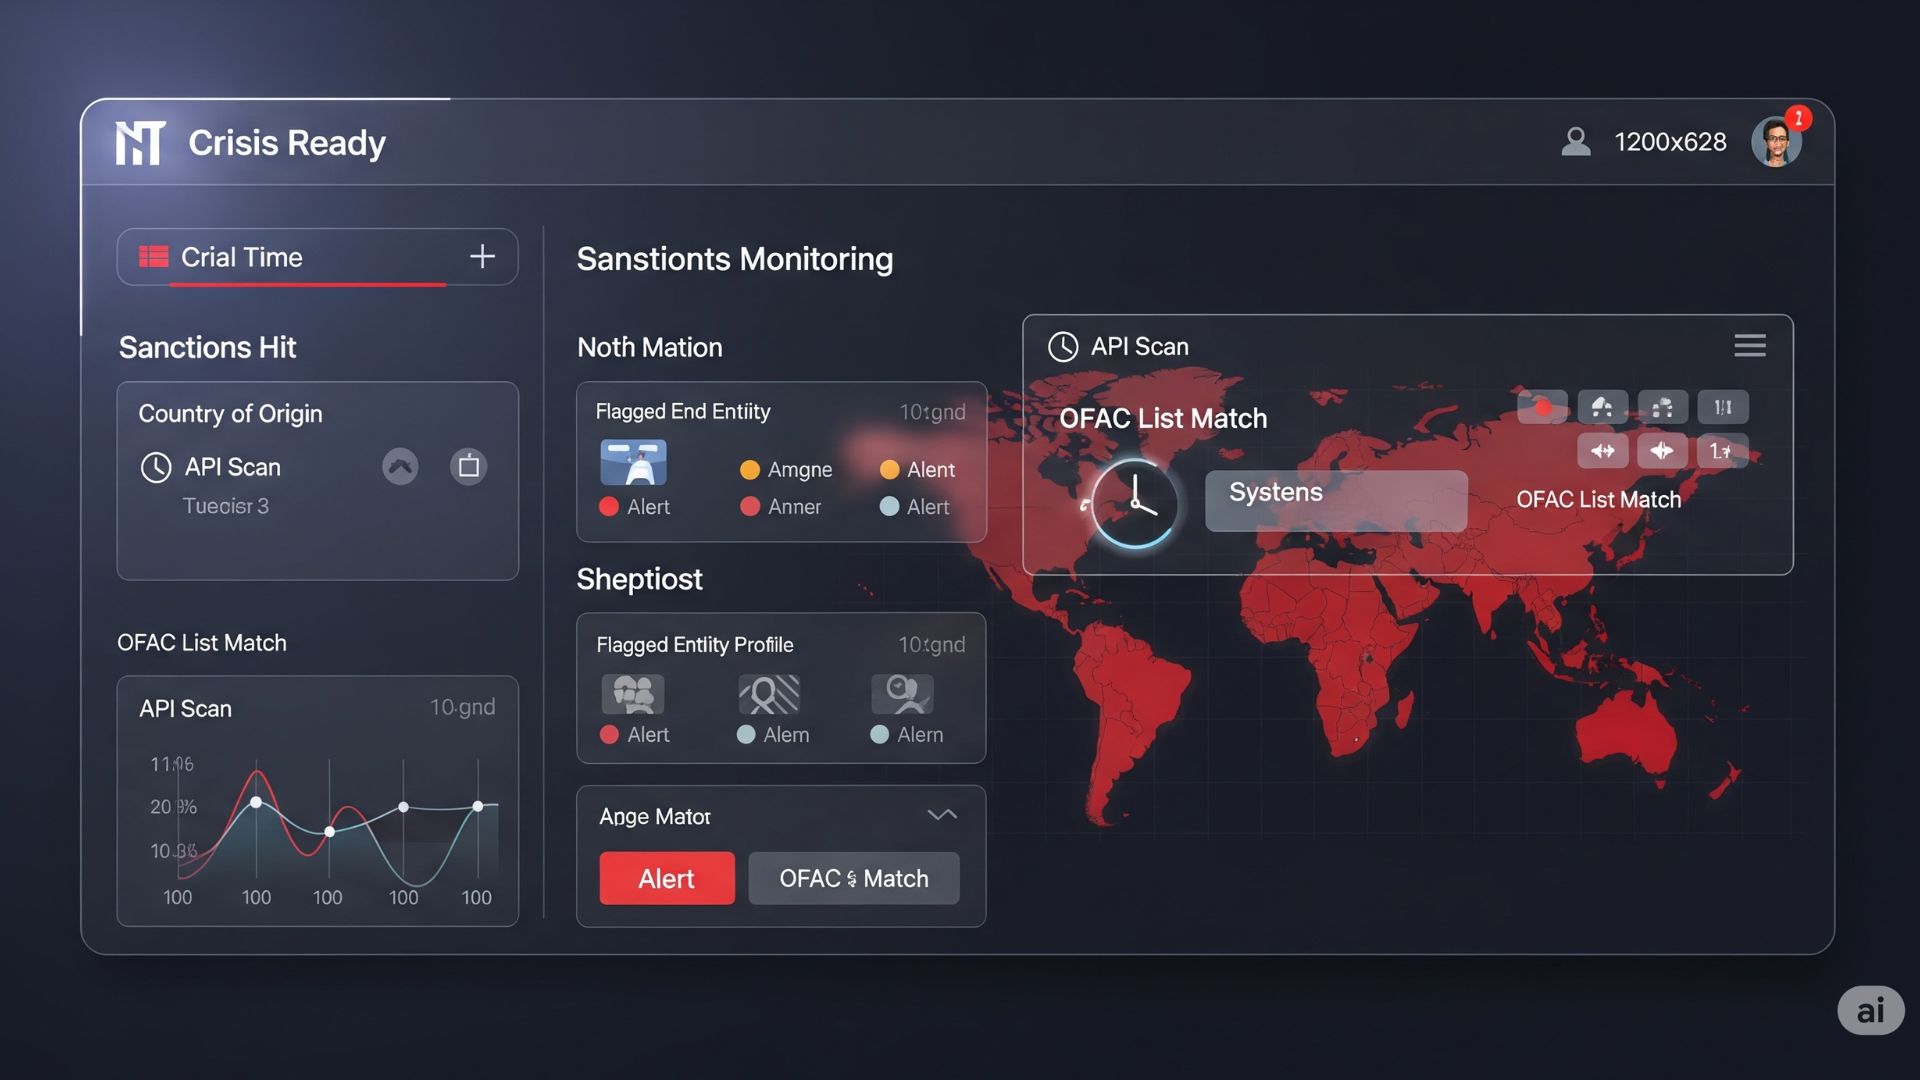Click the up-chevron circle icon beside API Scan
This screenshot has width=1920, height=1080.
[400, 467]
